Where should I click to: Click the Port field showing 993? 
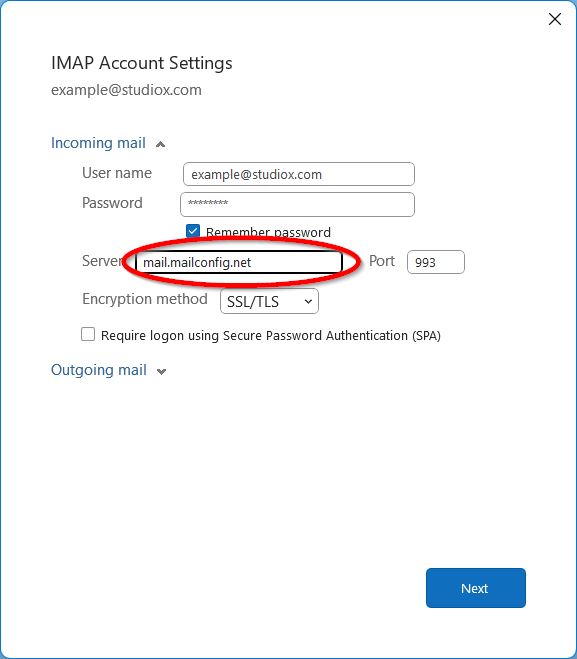[436, 262]
